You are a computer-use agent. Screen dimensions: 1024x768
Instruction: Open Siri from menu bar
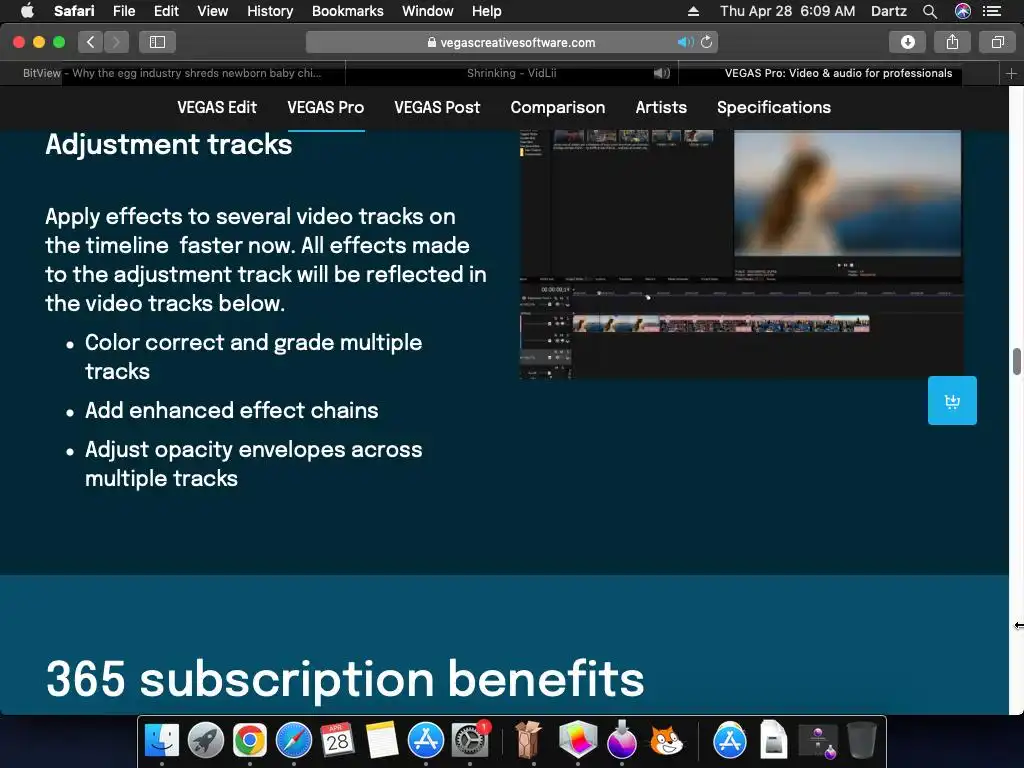963,11
